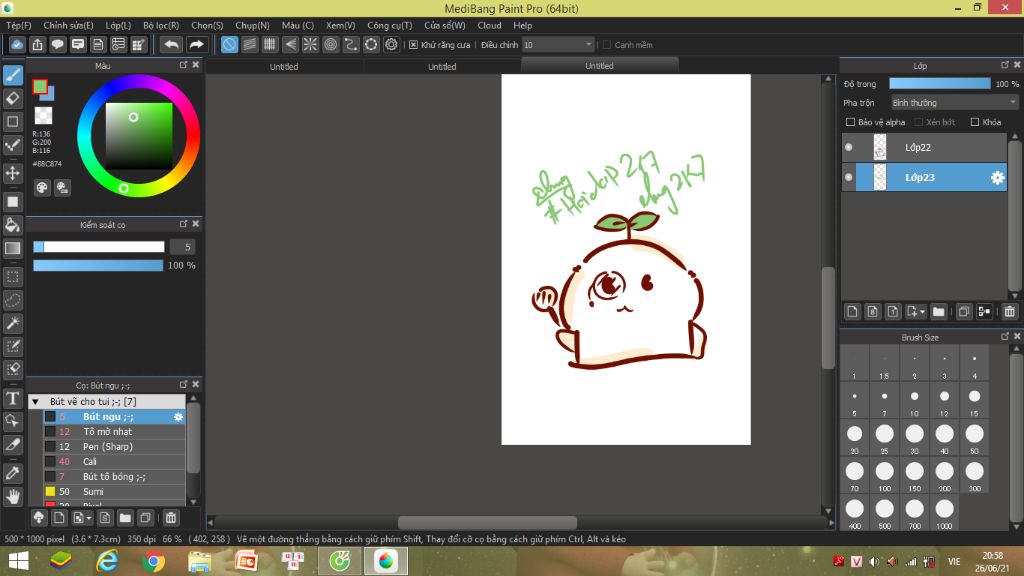1024x576 pixels.
Task: Select the Bucket fill tool
Action: click(x=12, y=225)
